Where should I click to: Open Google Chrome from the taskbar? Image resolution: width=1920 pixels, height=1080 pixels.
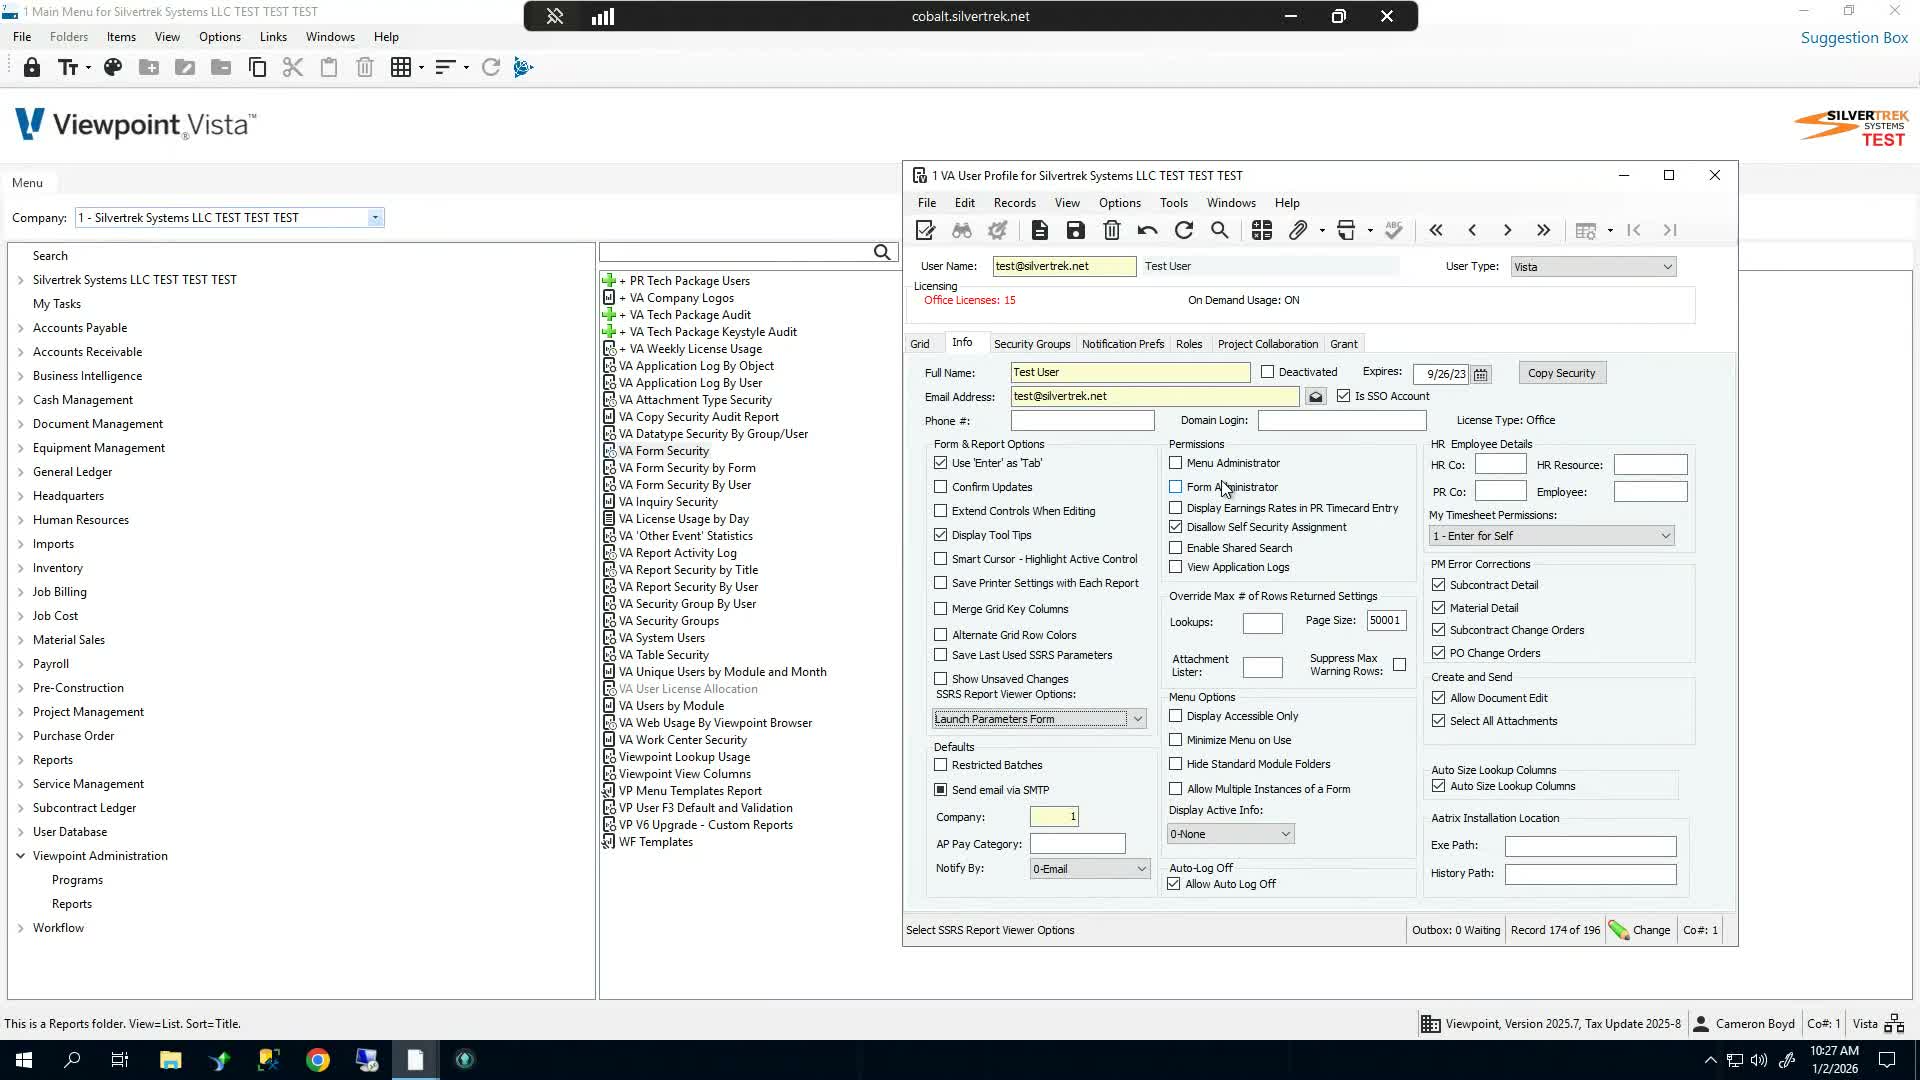pos(318,1060)
